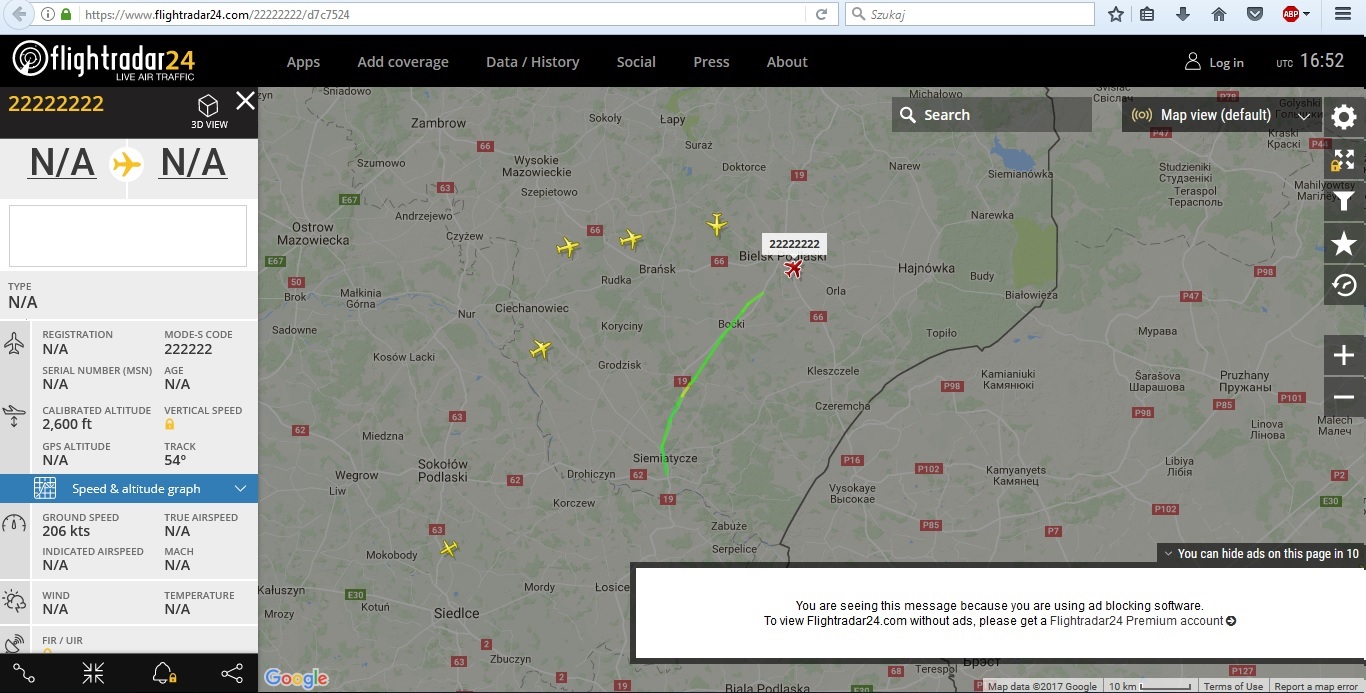The image size is (1366, 693).
Task: Close the 22222222 flight panel
Action: [245, 100]
